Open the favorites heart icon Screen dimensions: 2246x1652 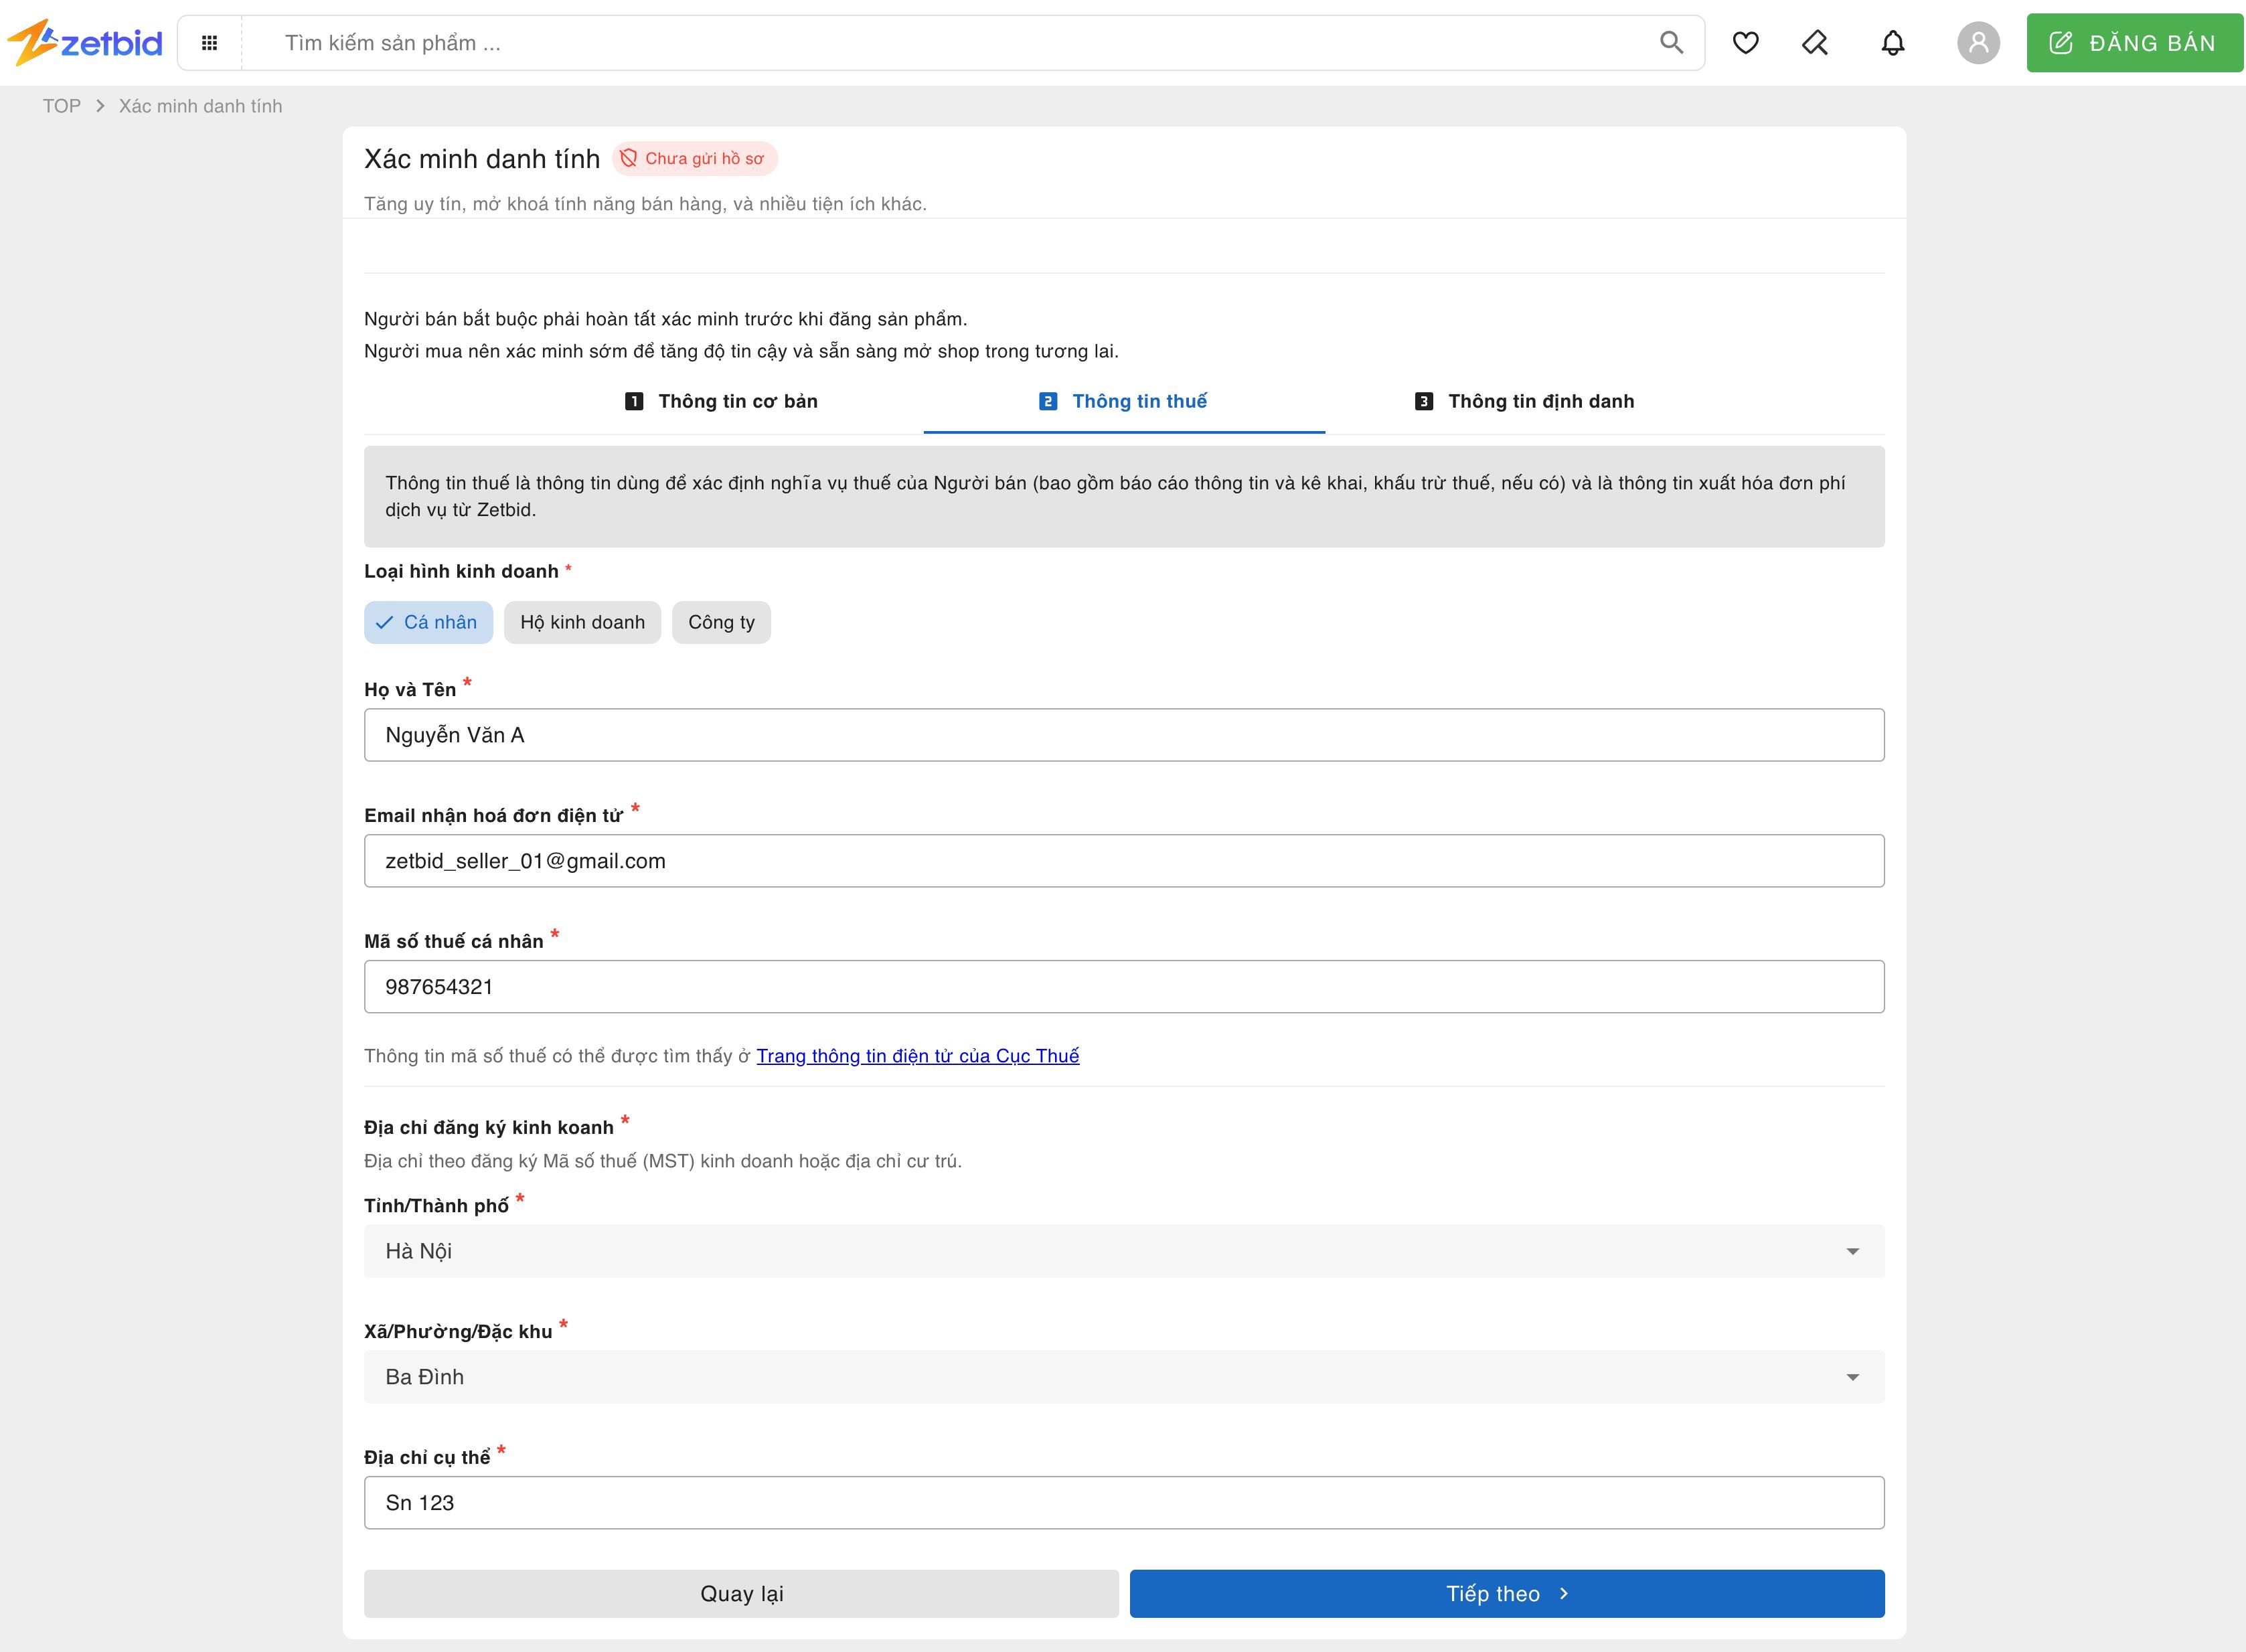click(1745, 43)
